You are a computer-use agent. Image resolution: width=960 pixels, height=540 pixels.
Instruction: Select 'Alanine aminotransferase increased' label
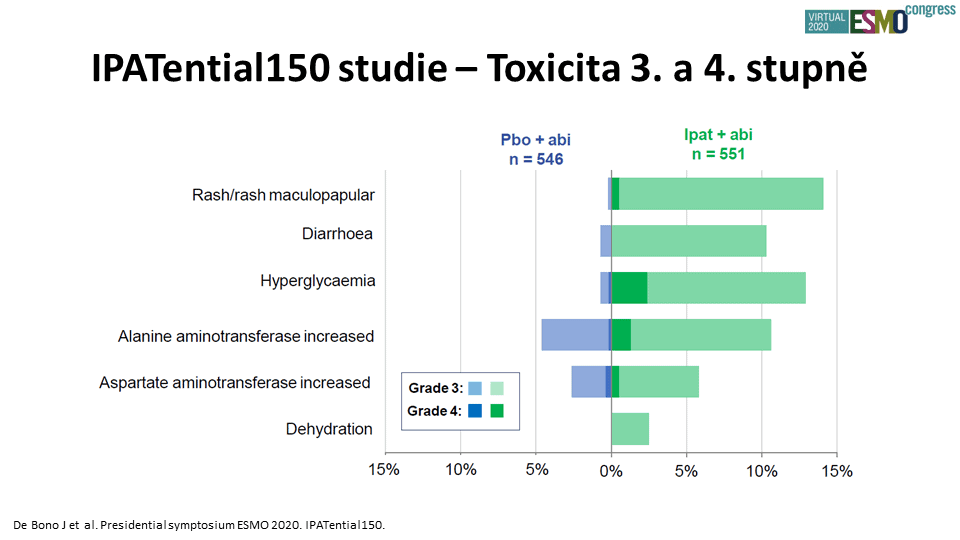coord(246,336)
